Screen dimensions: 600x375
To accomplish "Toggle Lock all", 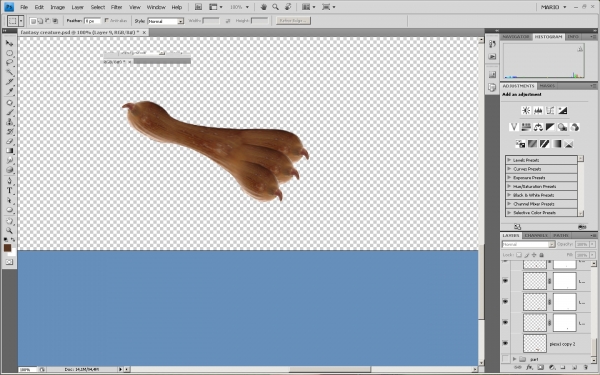I will [x=541, y=255].
